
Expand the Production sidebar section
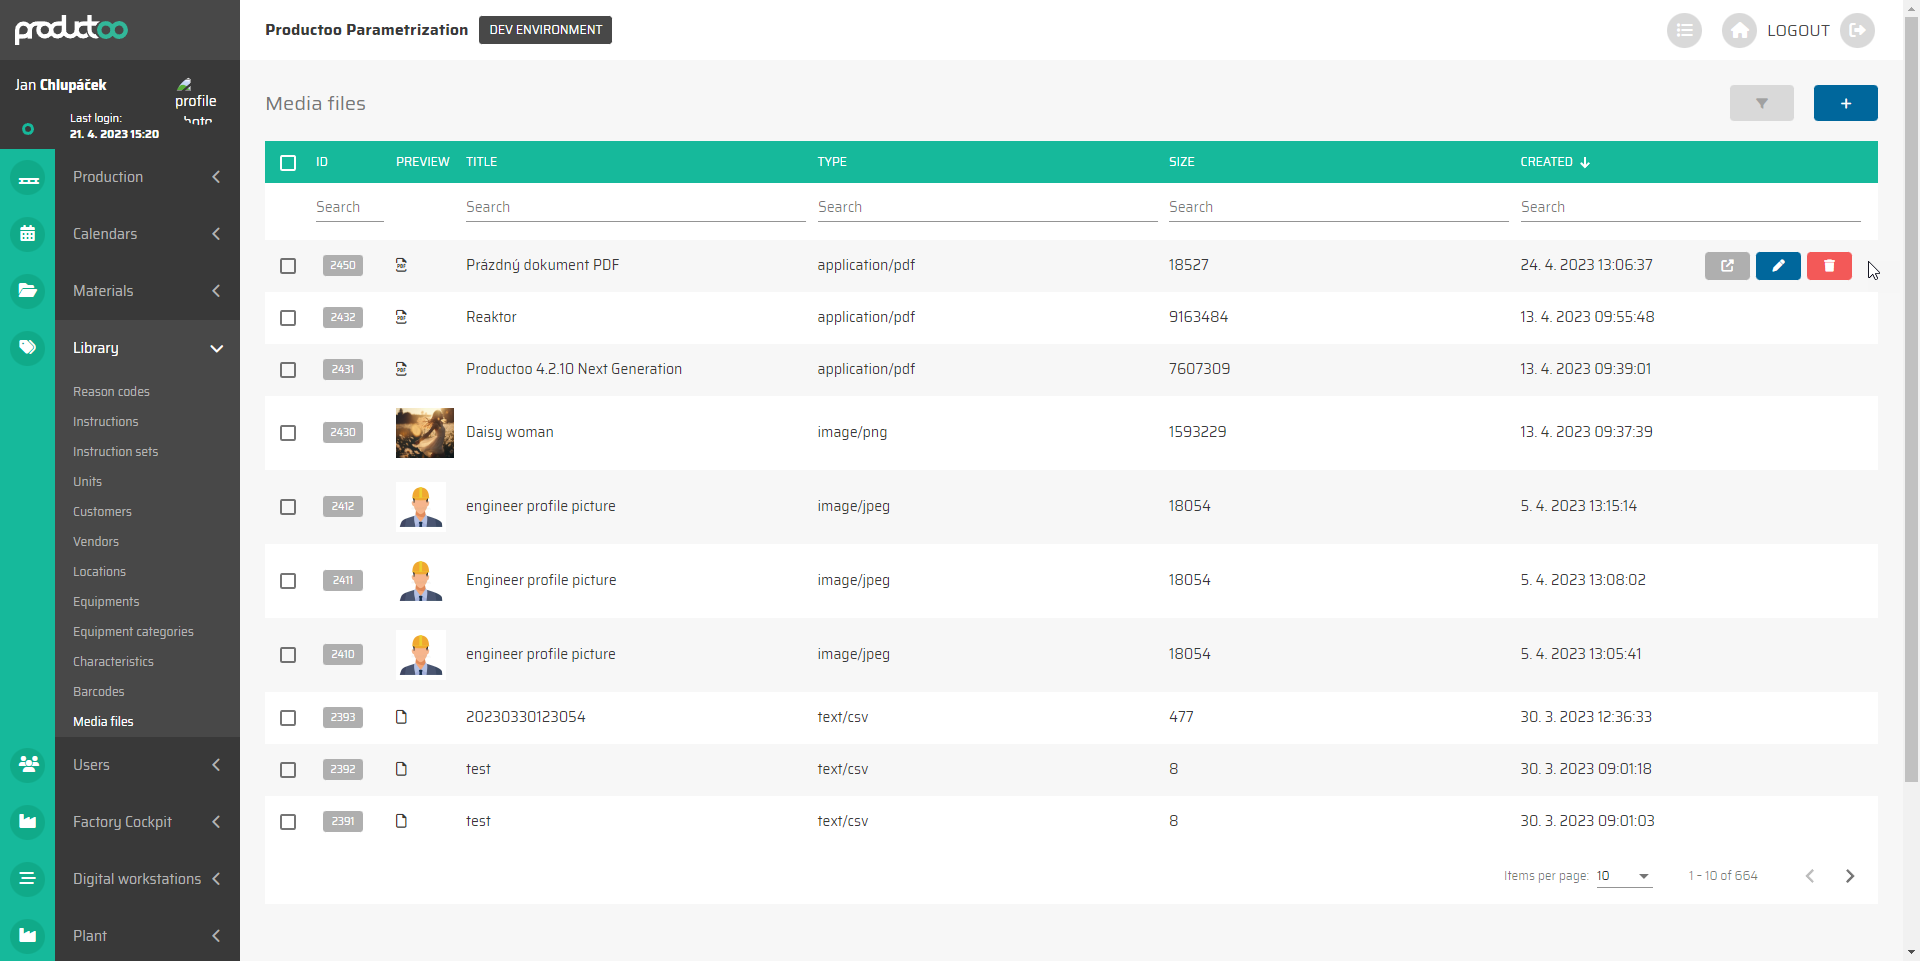(146, 177)
